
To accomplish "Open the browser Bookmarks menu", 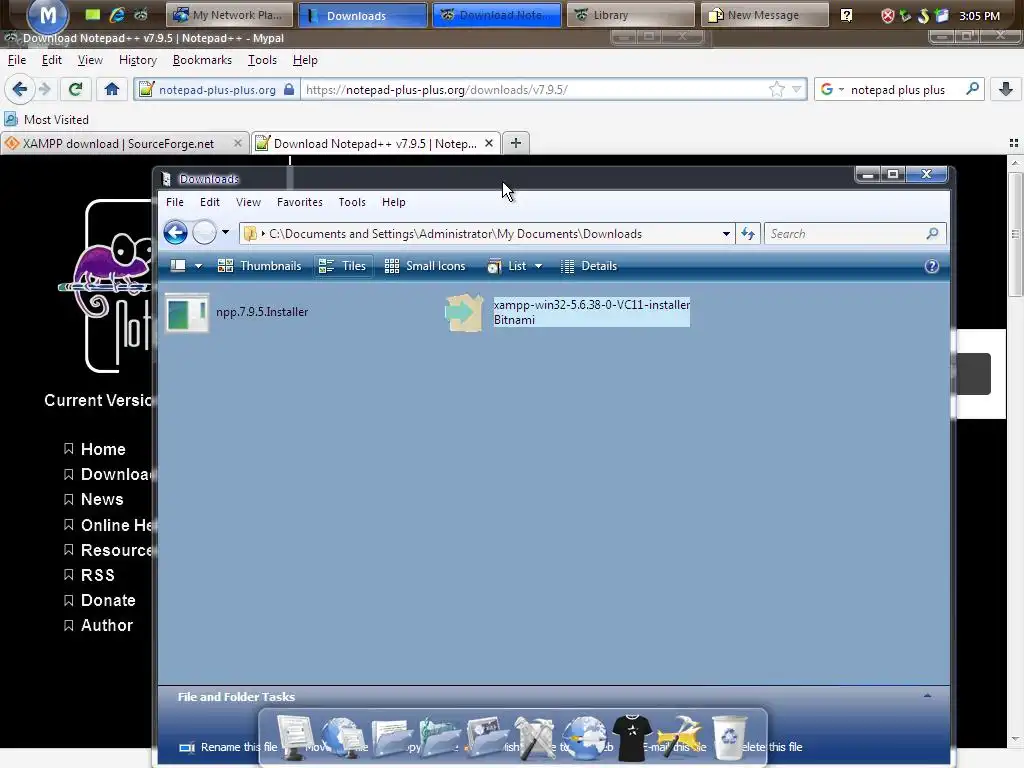I will tap(202, 60).
